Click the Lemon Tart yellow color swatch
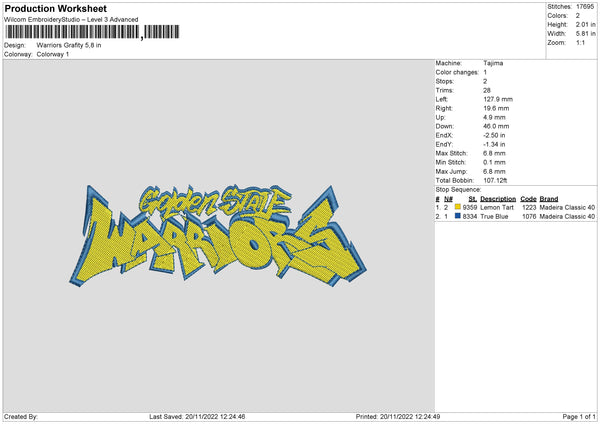 [458, 207]
